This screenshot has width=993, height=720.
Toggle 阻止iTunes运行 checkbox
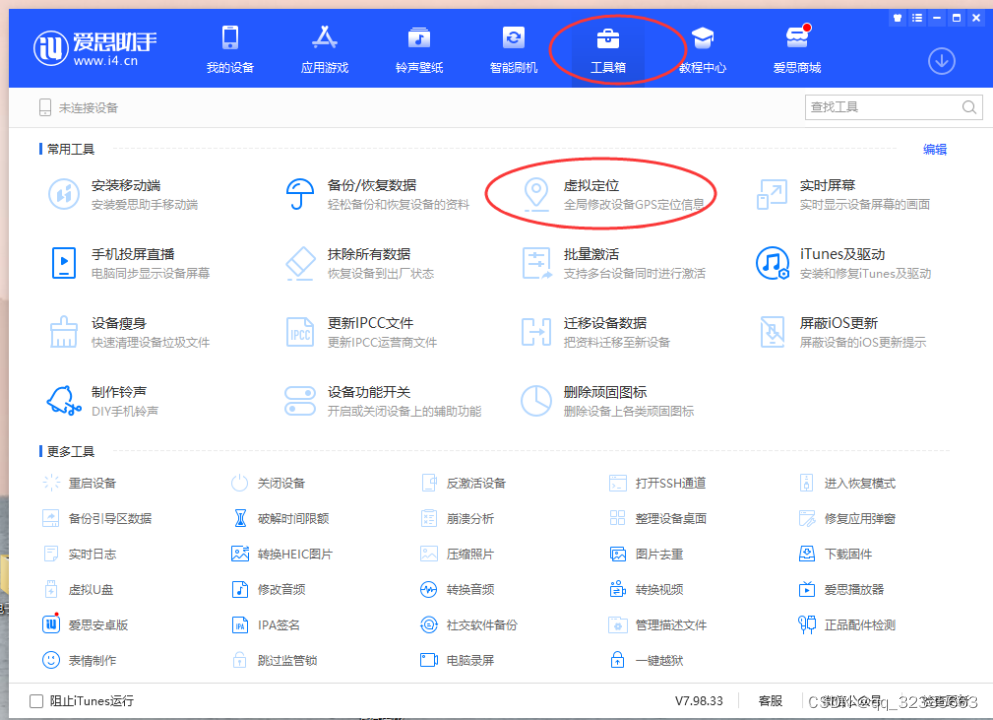point(36,701)
